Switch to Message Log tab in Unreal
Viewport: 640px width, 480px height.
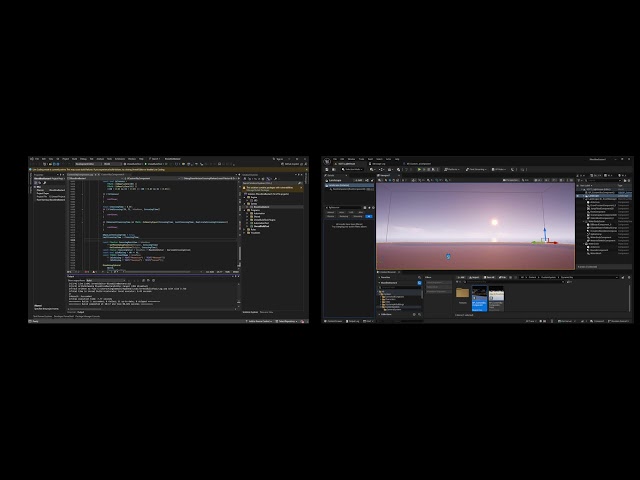tap(378, 164)
